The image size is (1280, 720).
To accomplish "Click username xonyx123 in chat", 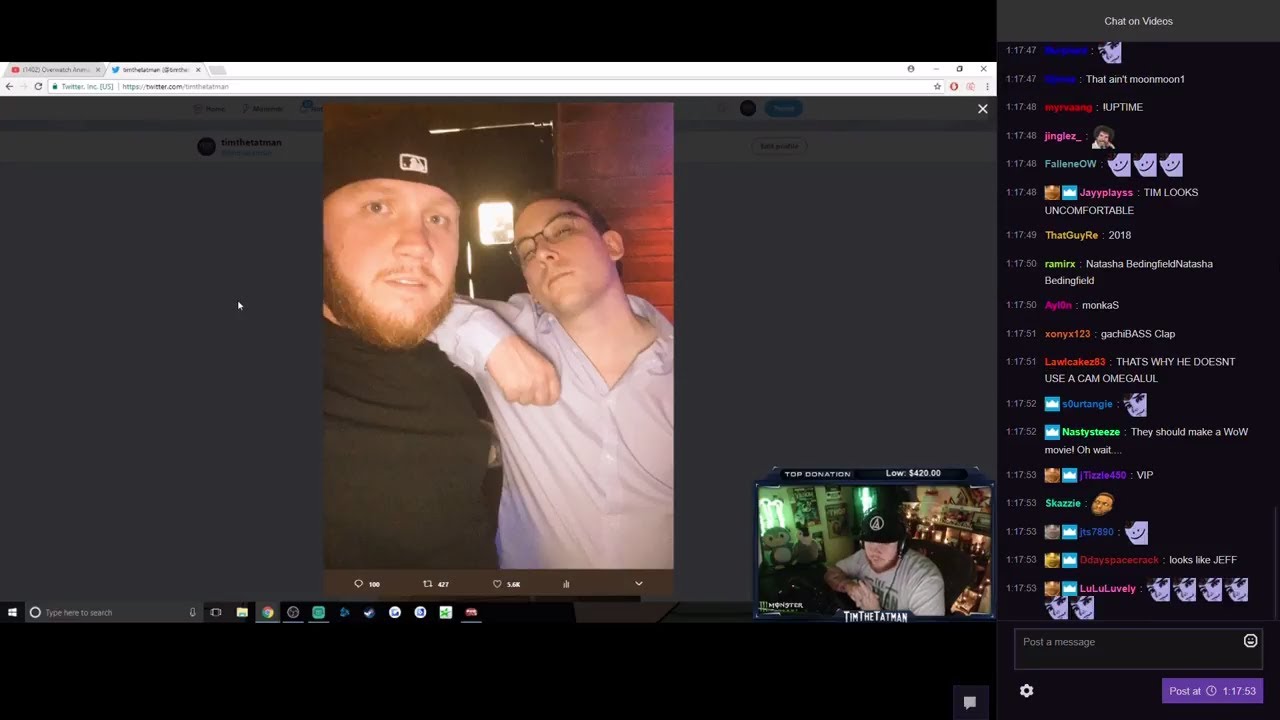I will click(x=1067, y=334).
